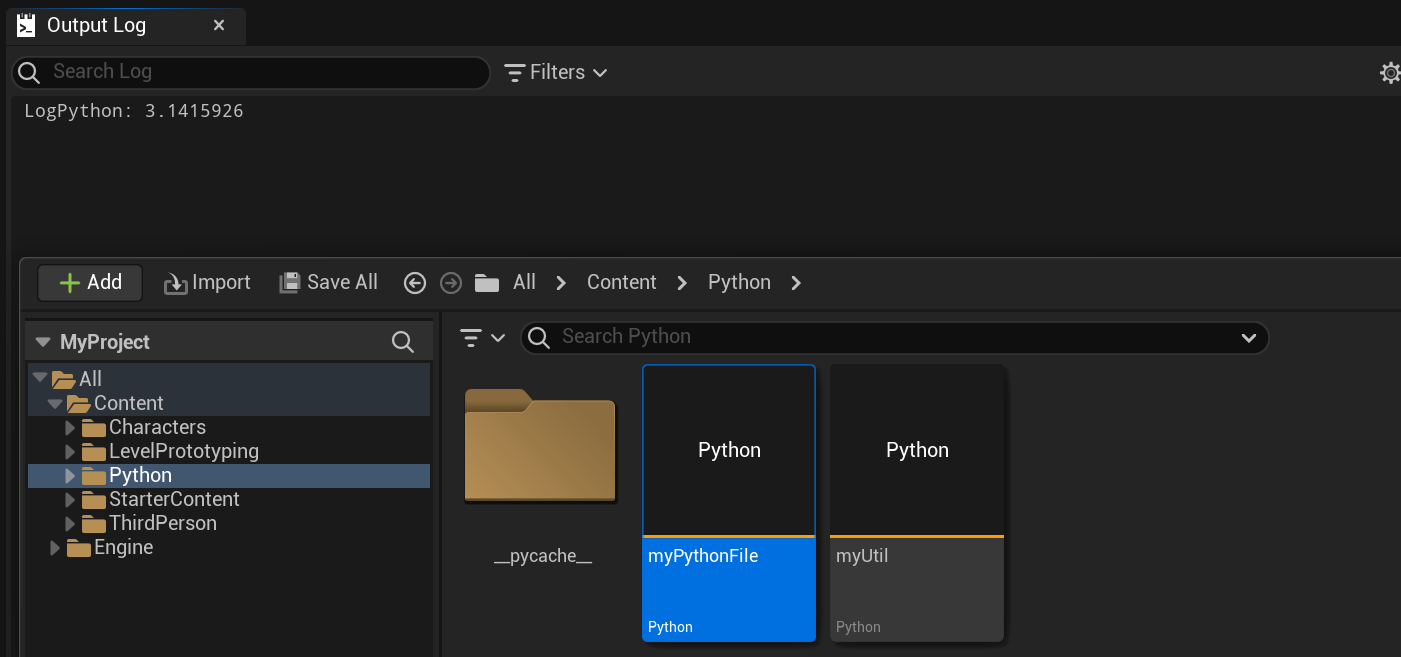Switch to the Output Log tab
The height and width of the screenshot is (657, 1401).
click(96, 25)
